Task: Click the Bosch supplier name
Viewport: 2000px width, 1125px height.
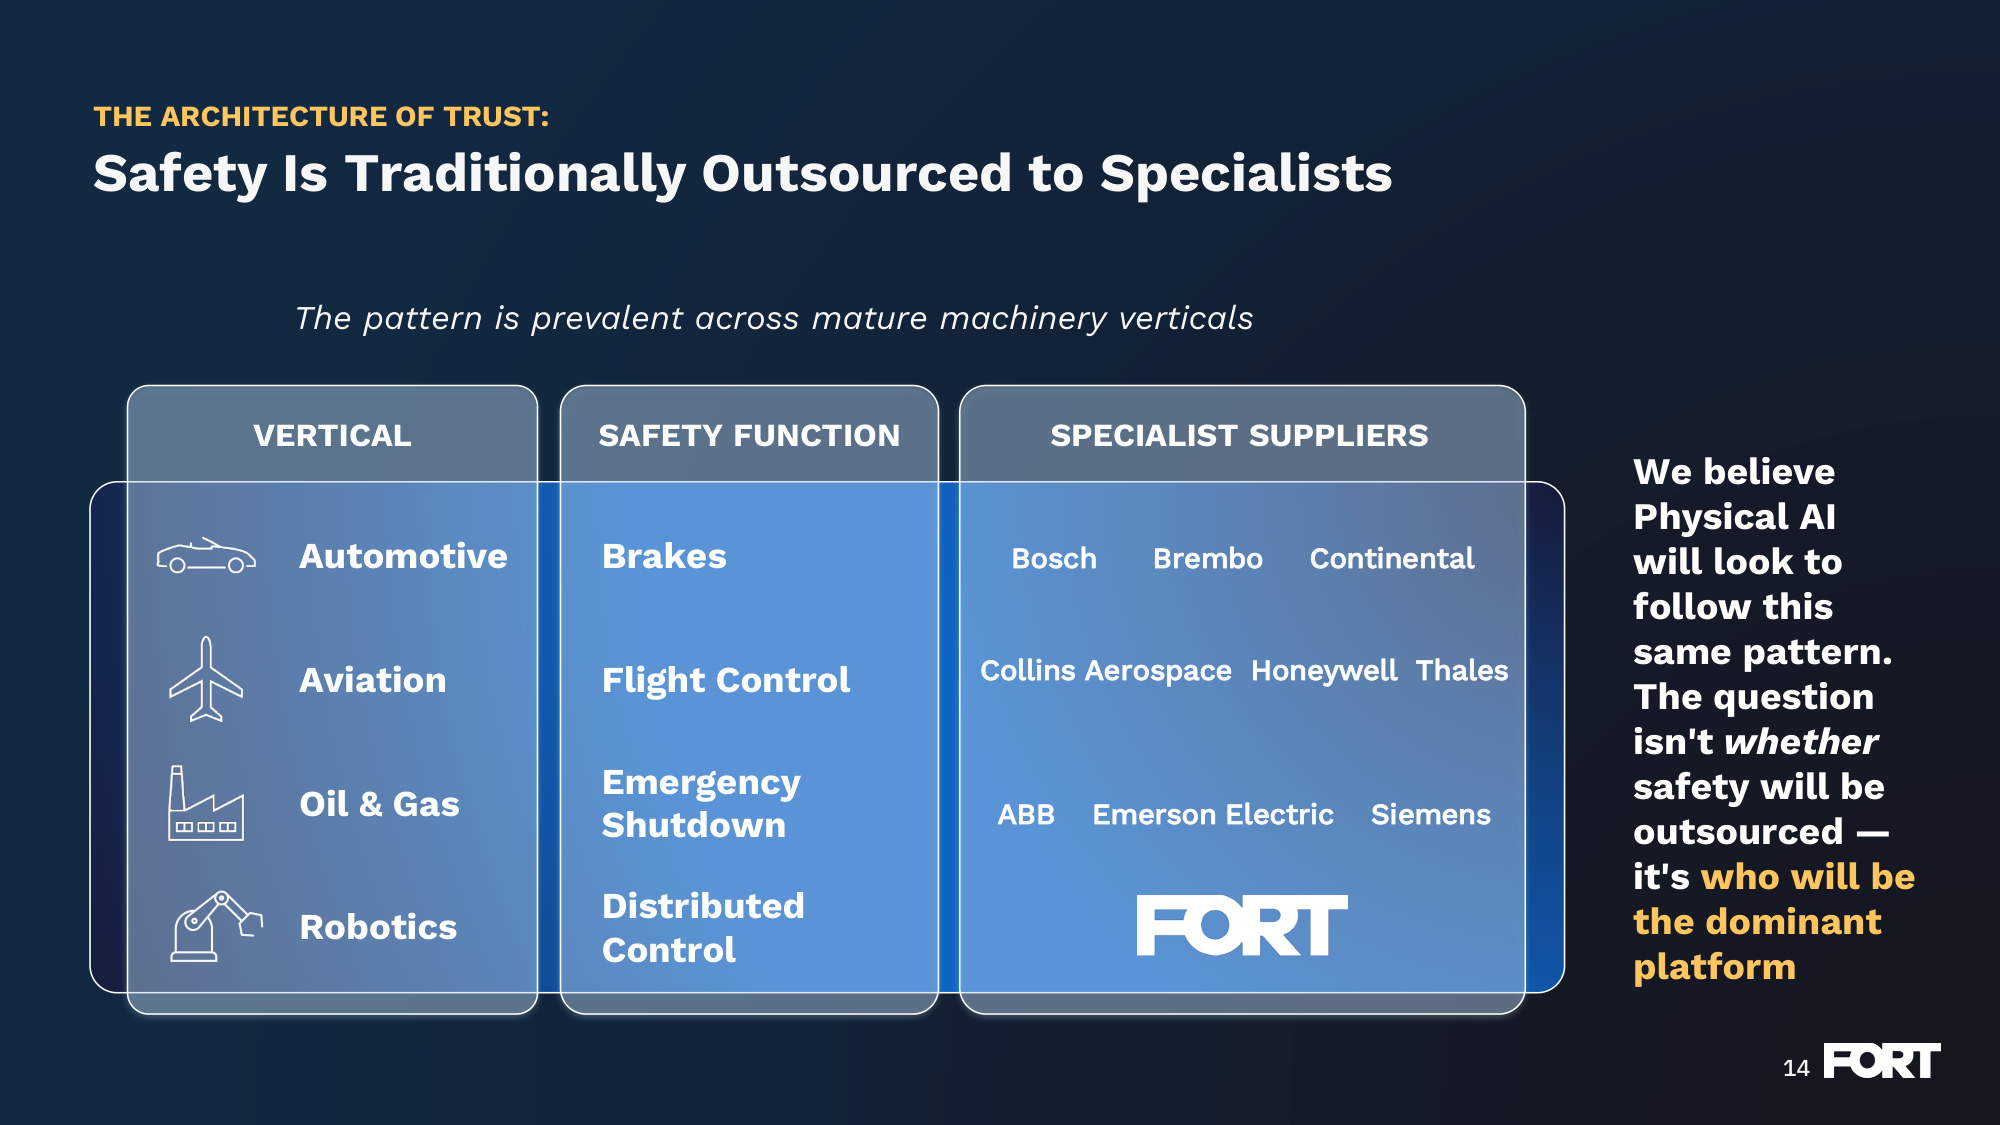Action: click(x=1054, y=558)
